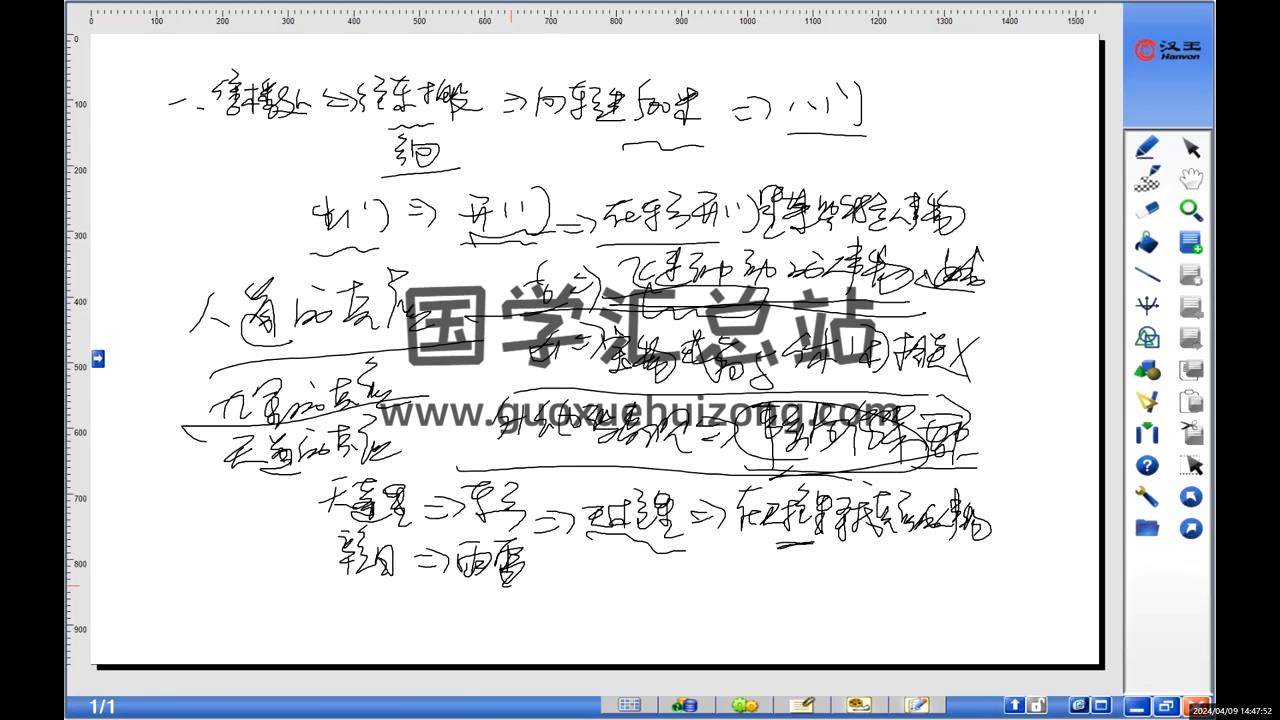Expand the left side panel arrow
The image size is (1280, 720).
(98, 358)
